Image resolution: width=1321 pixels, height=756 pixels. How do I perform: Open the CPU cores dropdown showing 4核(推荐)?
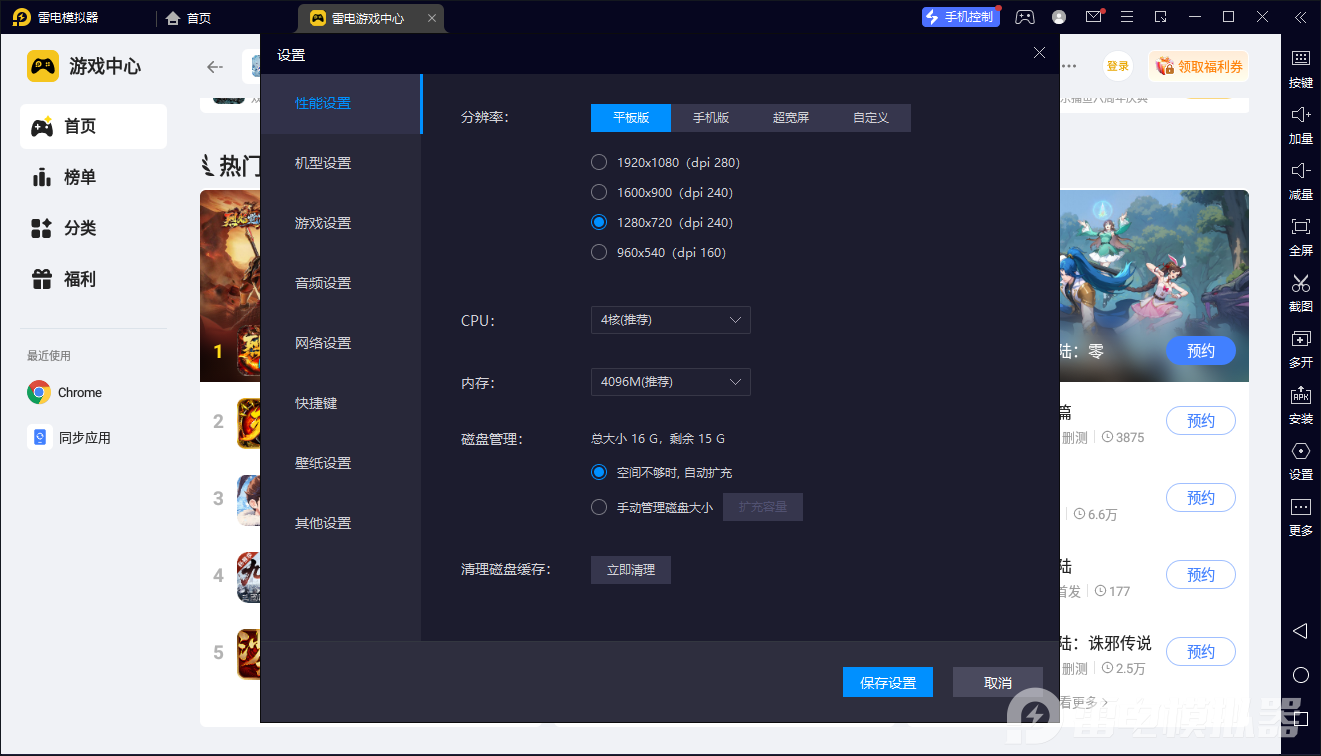(x=670, y=320)
